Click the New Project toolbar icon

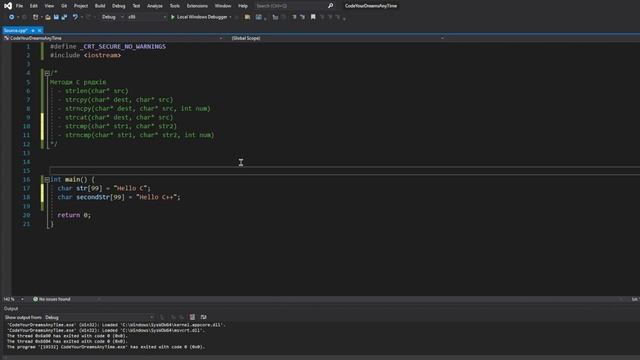[x=36, y=17]
